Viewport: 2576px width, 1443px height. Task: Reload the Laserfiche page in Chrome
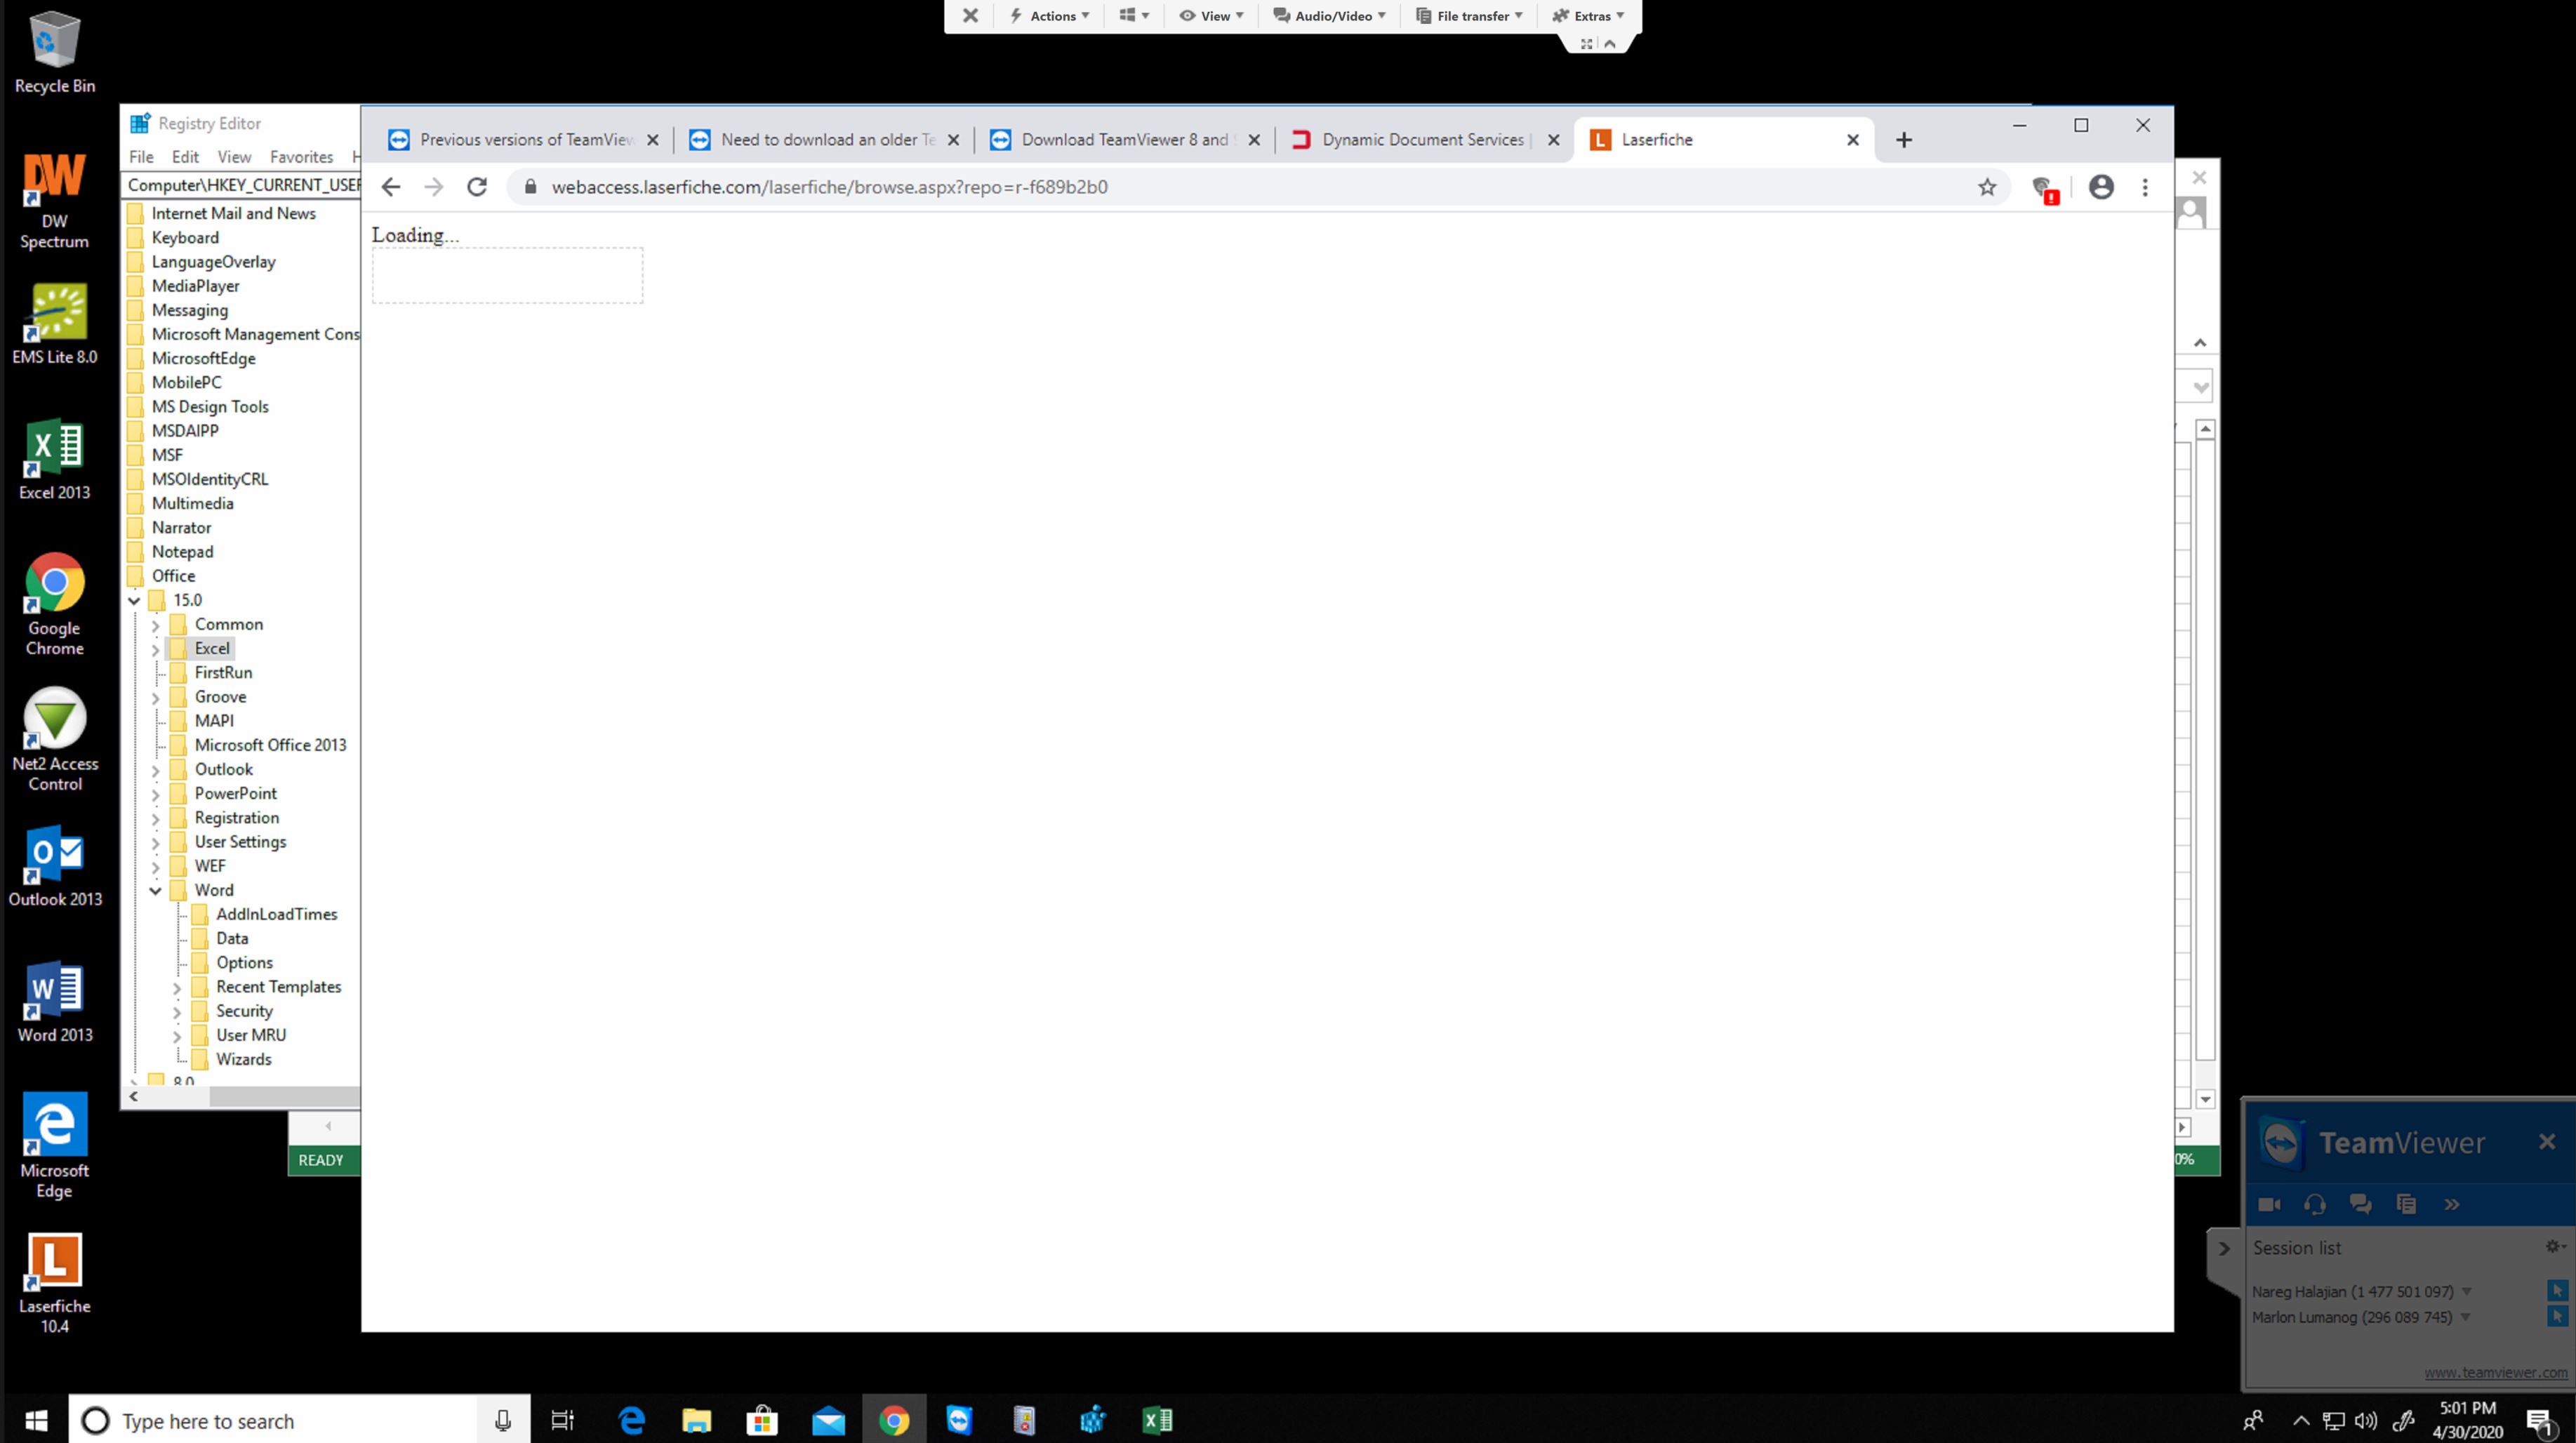click(x=477, y=187)
